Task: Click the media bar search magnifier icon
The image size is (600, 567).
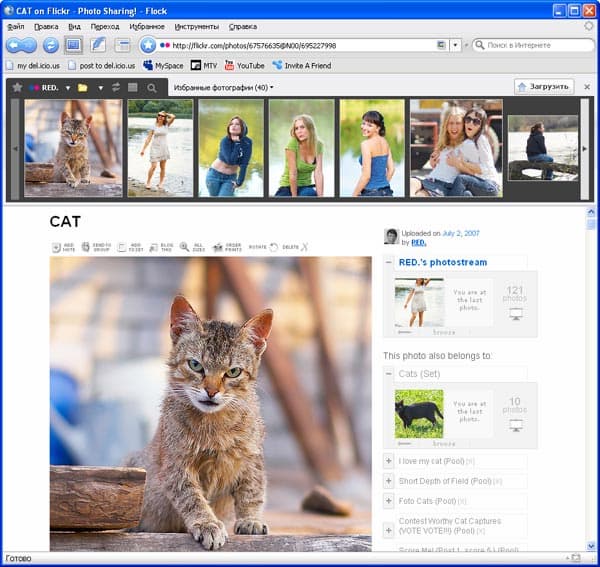Action: 152,88
